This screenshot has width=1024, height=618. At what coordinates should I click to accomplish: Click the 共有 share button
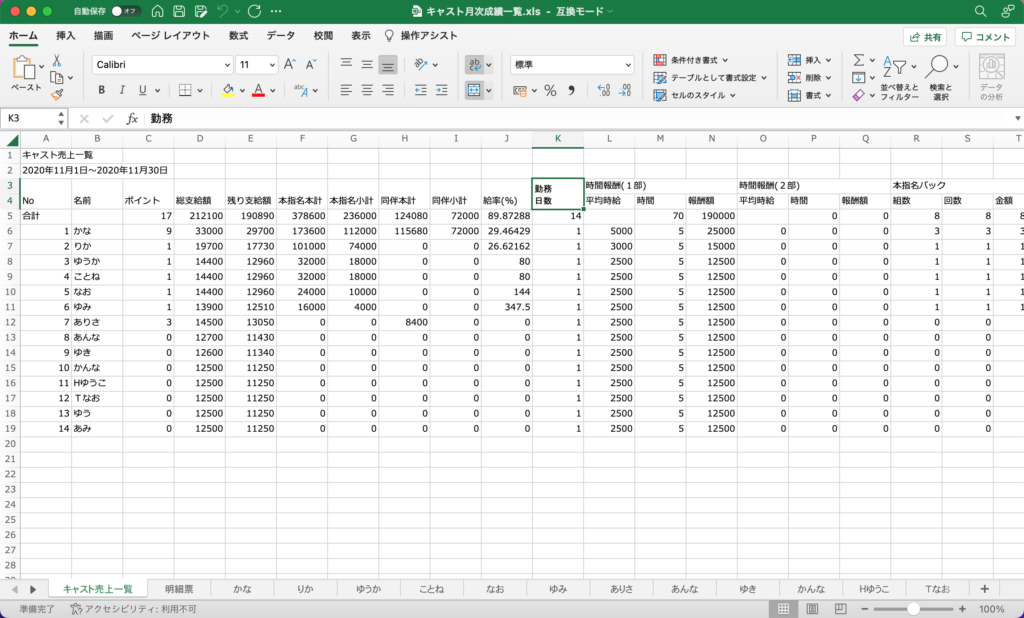tap(925, 37)
